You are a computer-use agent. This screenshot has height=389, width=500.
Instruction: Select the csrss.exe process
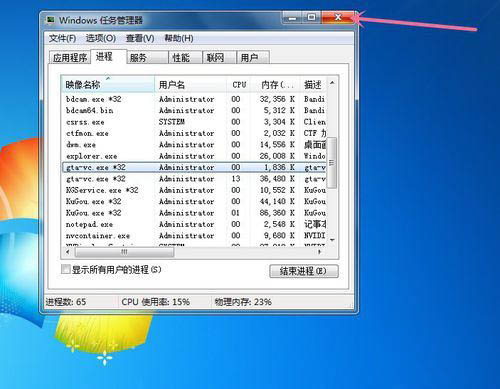tap(194, 122)
